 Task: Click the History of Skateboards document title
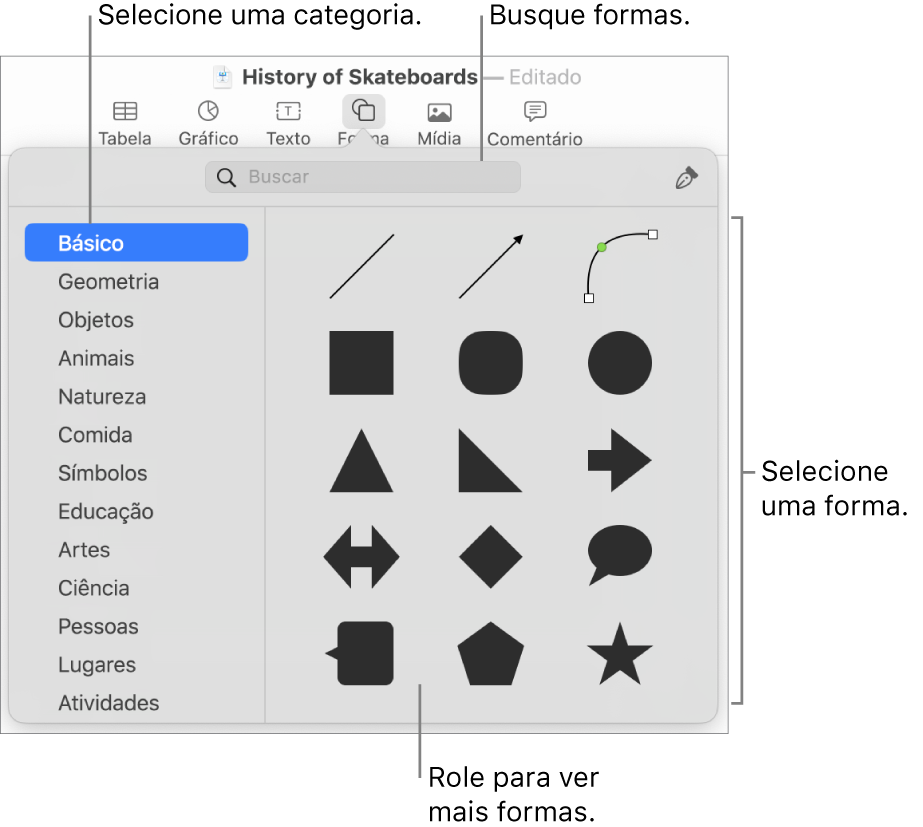(360, 77)
